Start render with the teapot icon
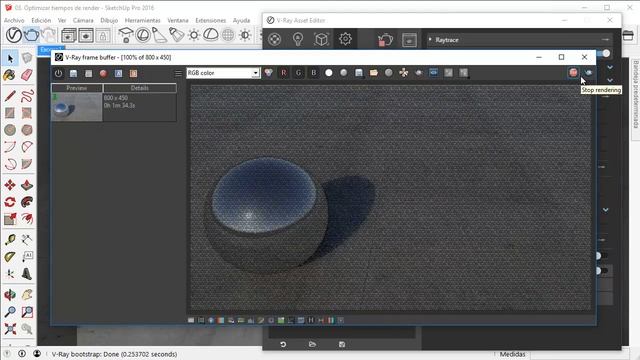This screenshot has height=360, width=640. coord(31,35)
